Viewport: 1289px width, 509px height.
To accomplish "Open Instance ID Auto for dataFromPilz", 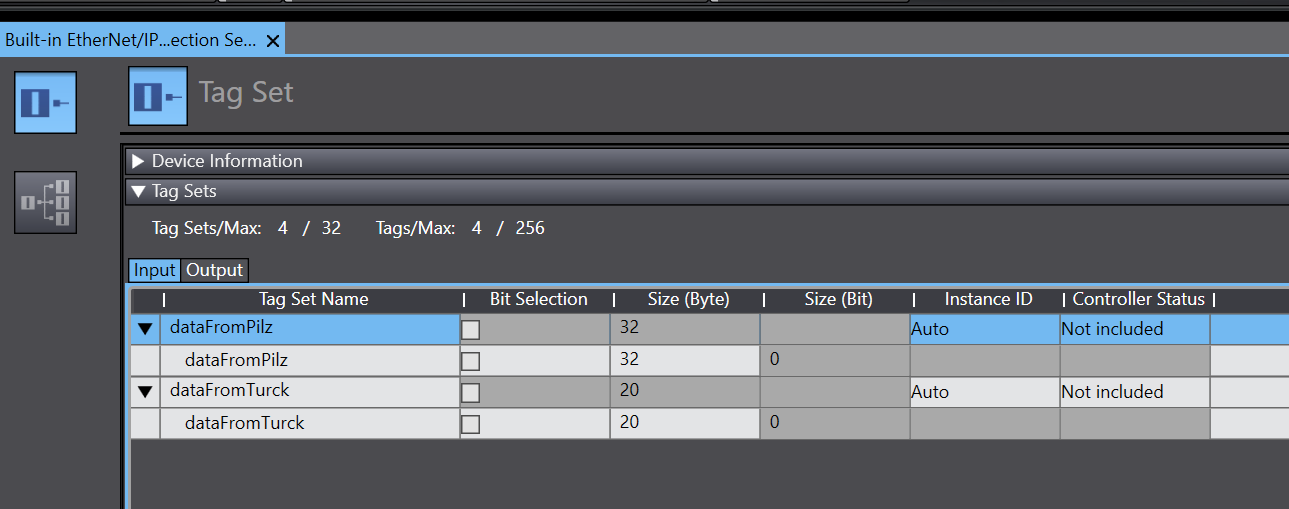I will 985,329.
